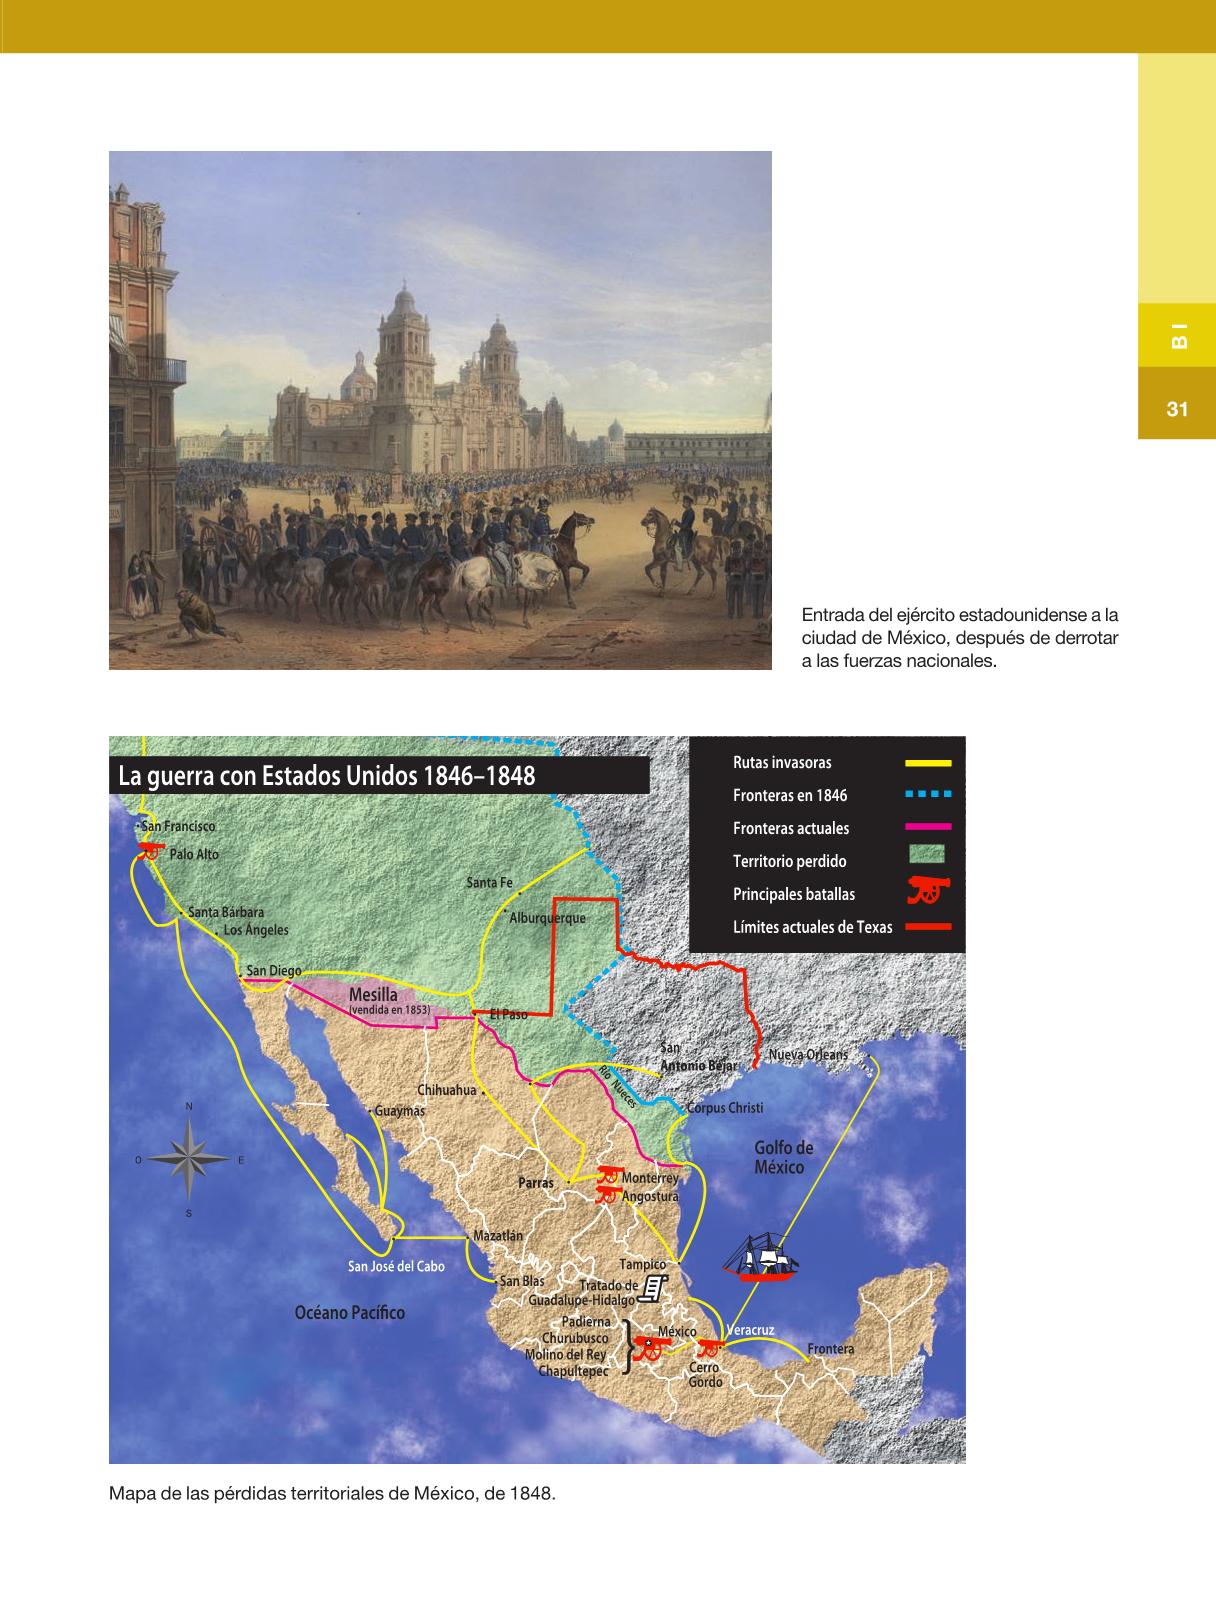
Task: Click the 'Tampico' map label
Action: click(643, 1265)
